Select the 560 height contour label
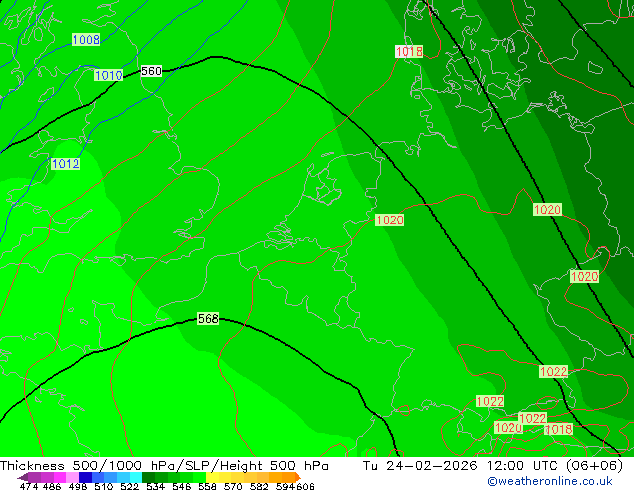The width and height of the screenshot is (634, 490). (x=151, y=71)
